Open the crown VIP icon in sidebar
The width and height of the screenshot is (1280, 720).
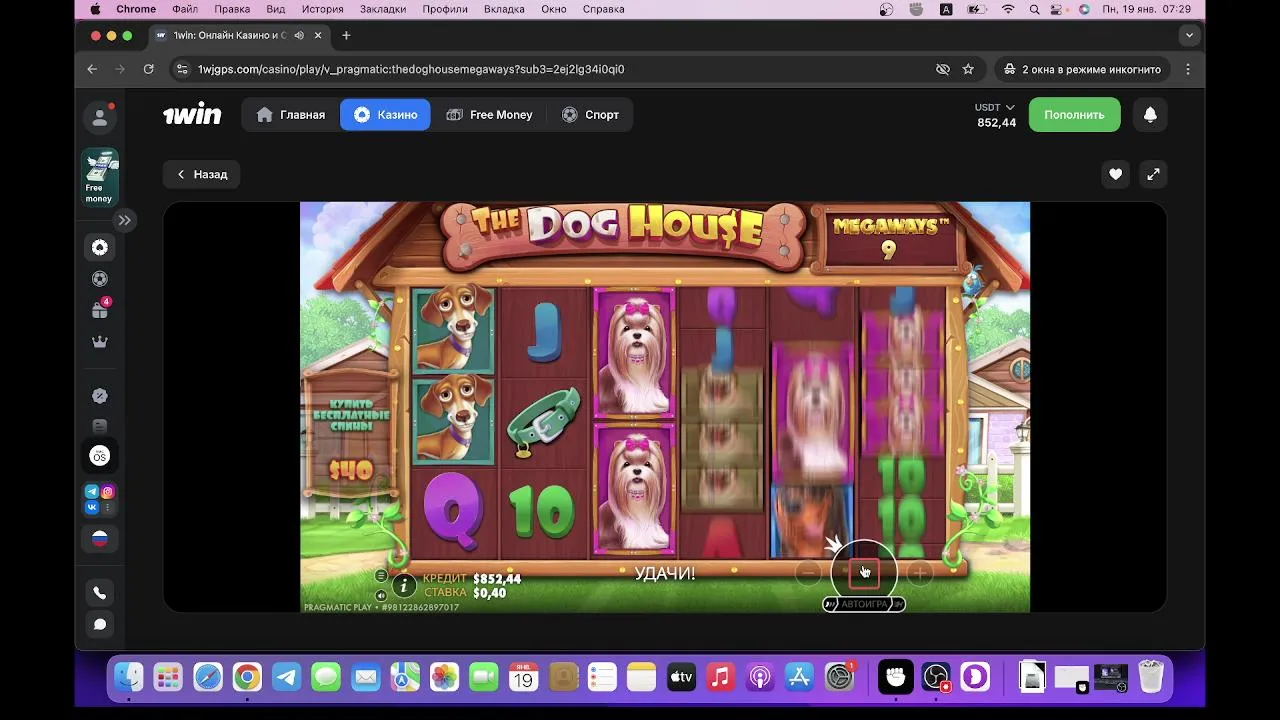click(x=100, y=342)
